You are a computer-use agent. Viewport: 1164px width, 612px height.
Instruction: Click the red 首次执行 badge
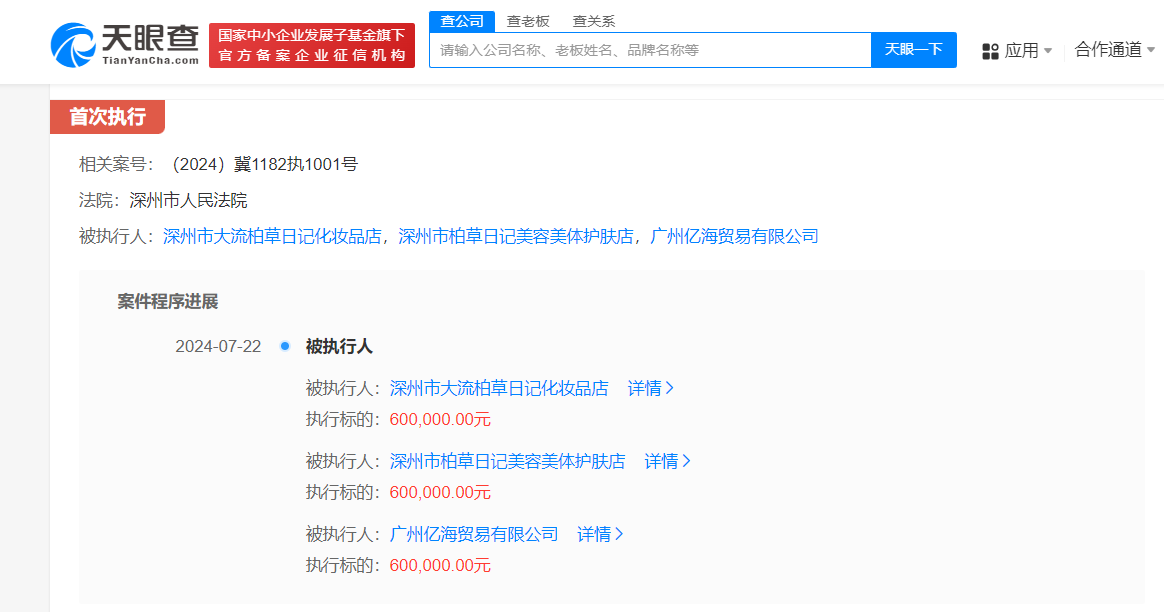pyautogui.click(x=107, y=117)
